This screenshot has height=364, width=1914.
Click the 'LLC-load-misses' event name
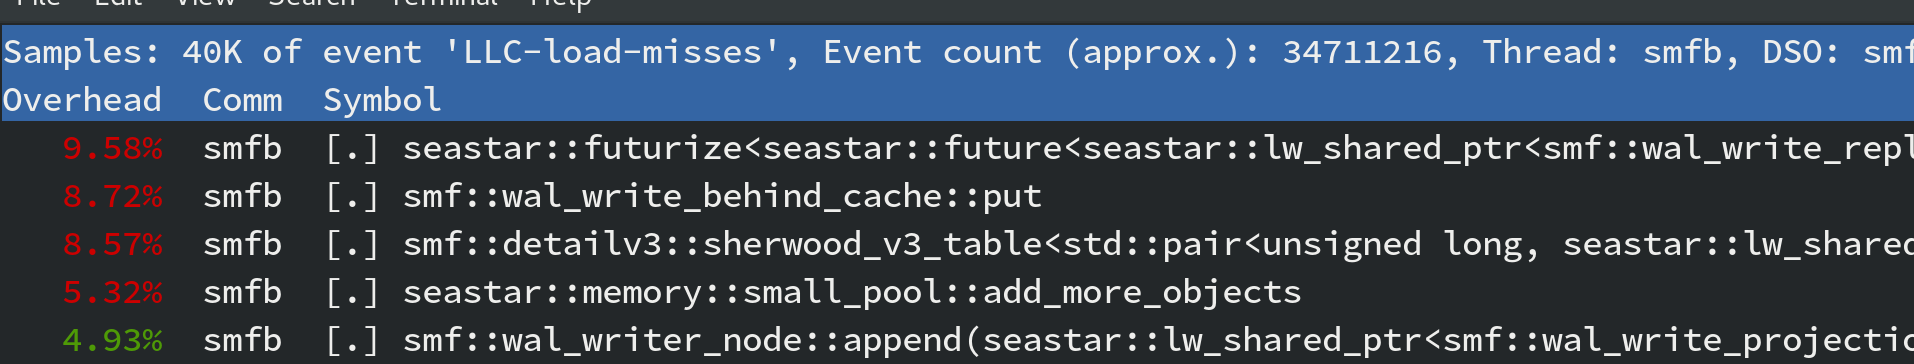point(612,52)
